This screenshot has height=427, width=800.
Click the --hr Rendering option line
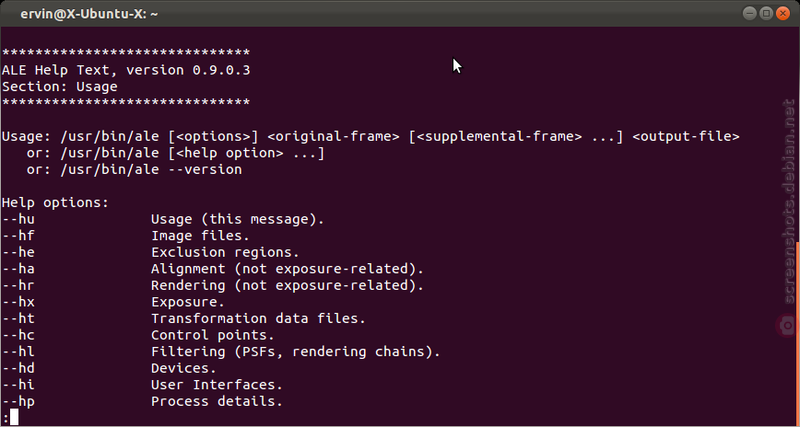213,286
